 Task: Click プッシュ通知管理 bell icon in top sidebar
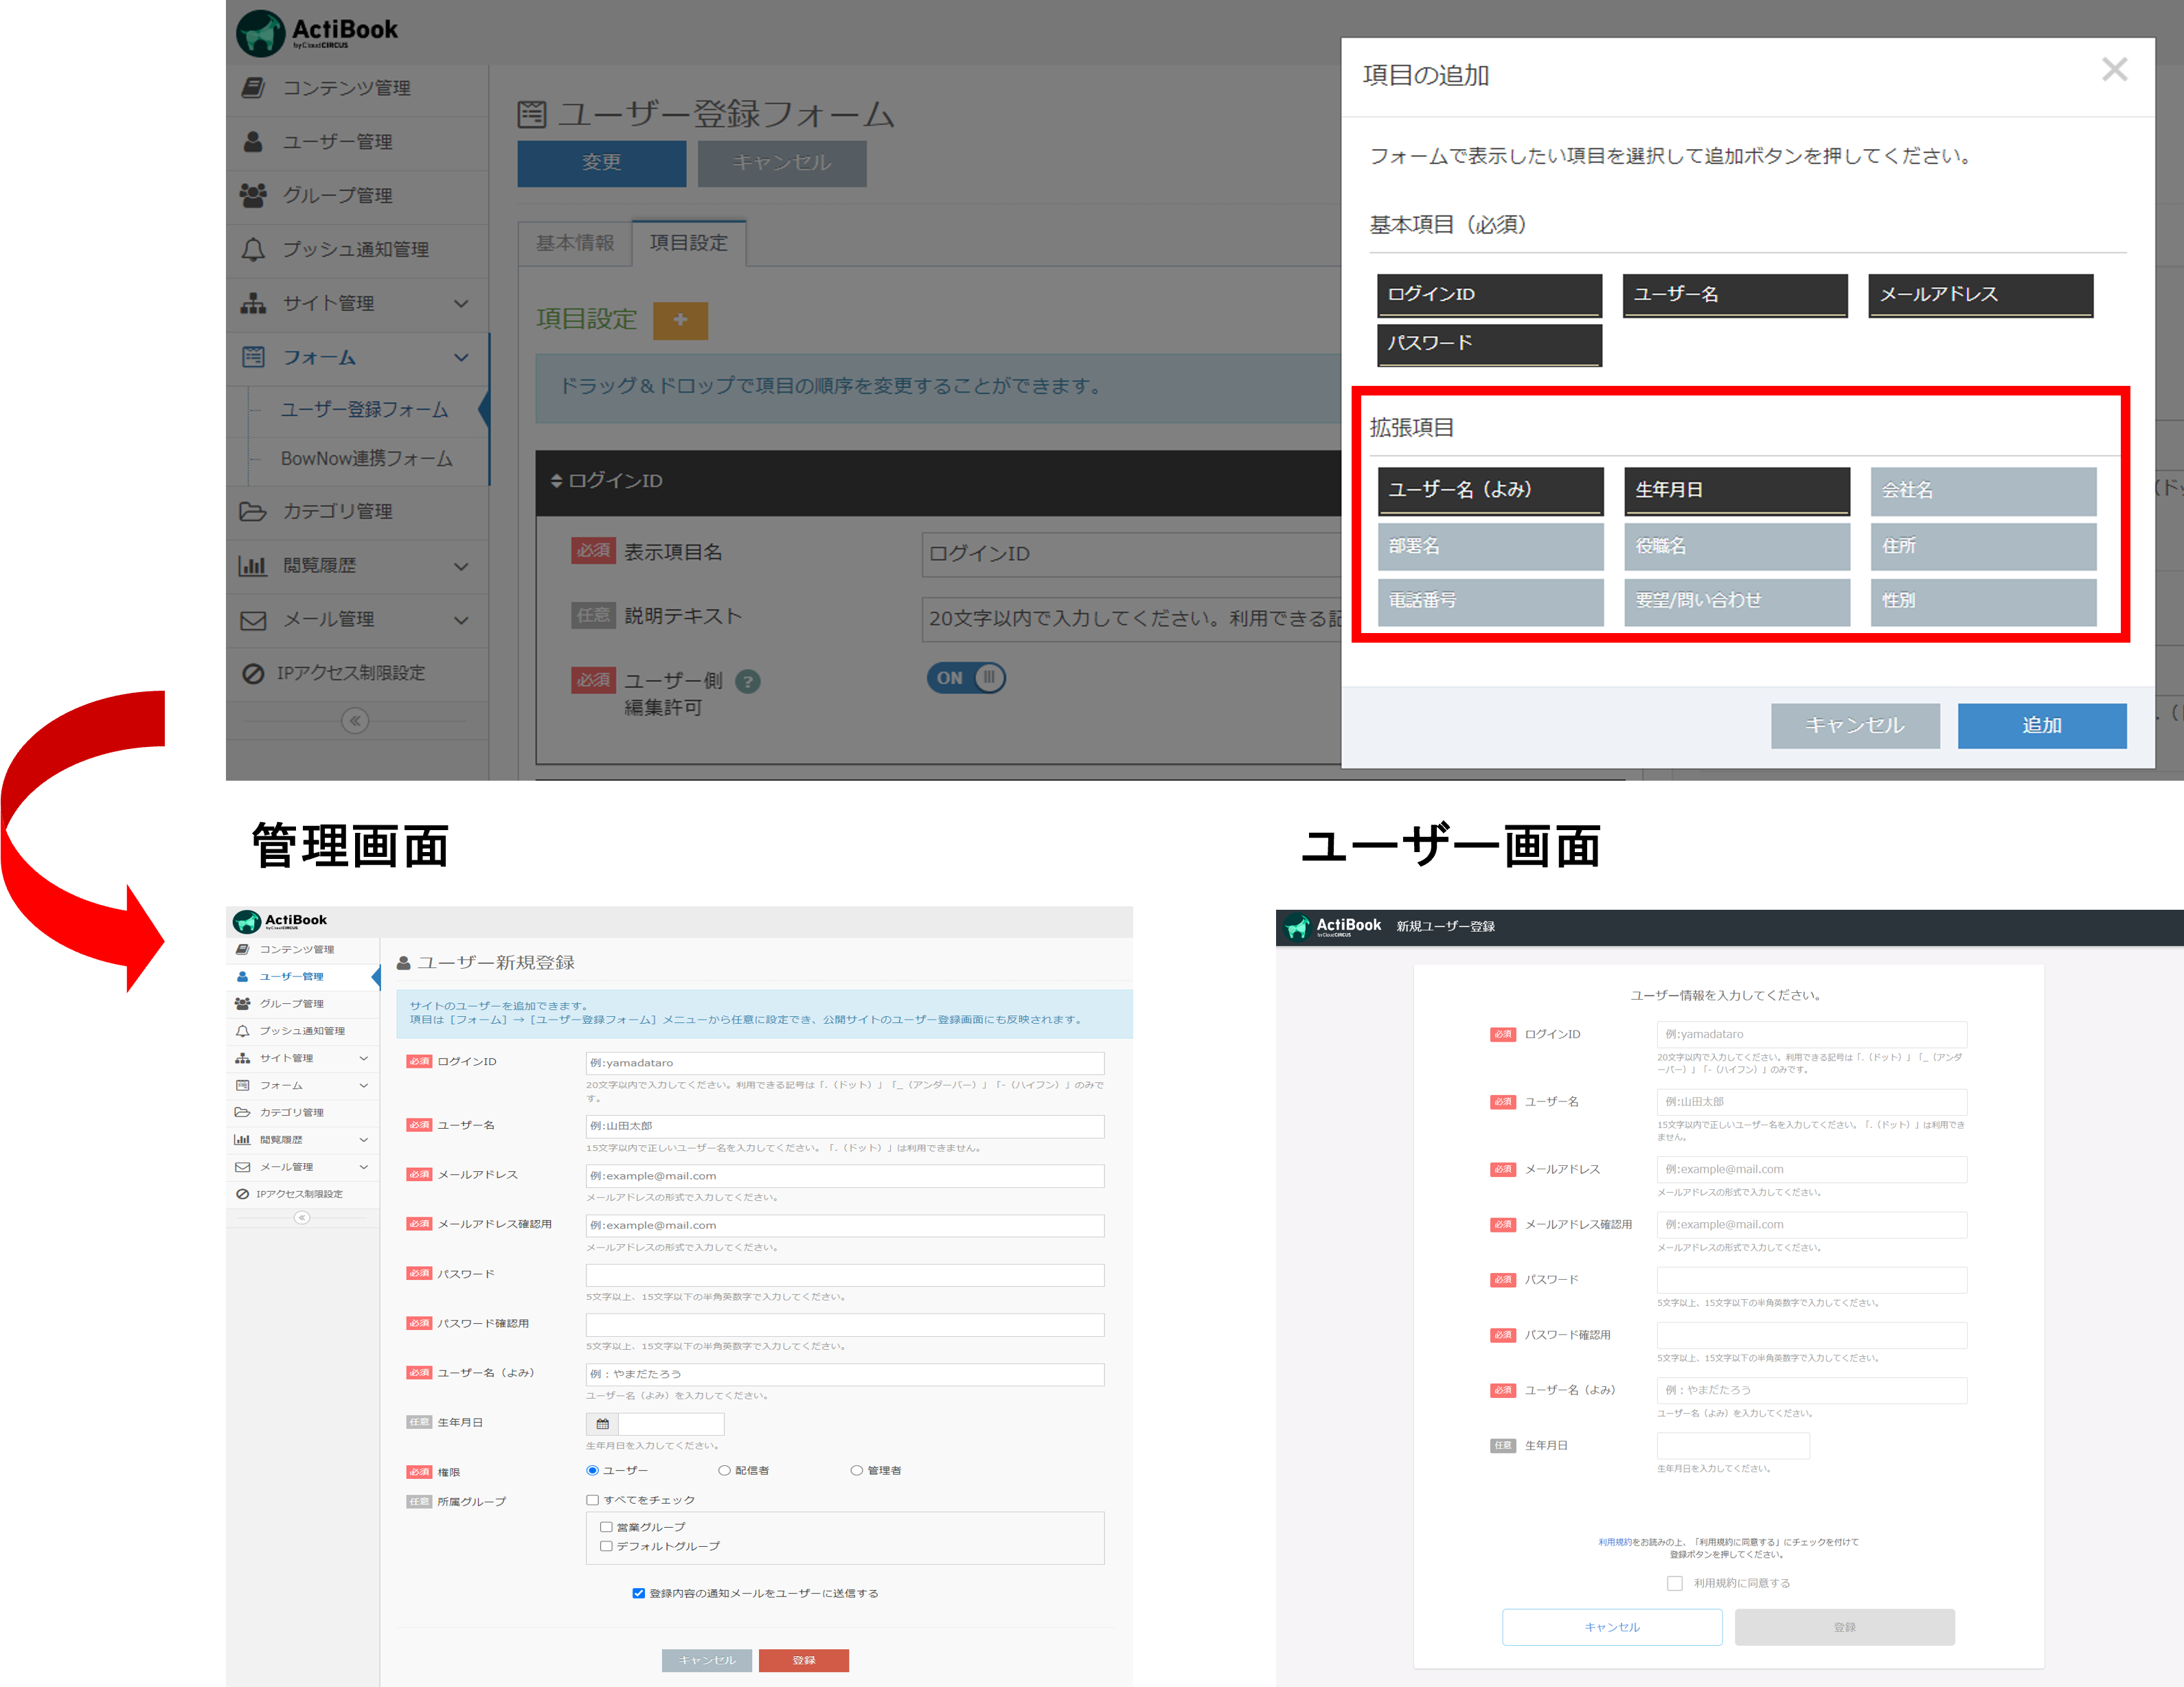(253, 249)
